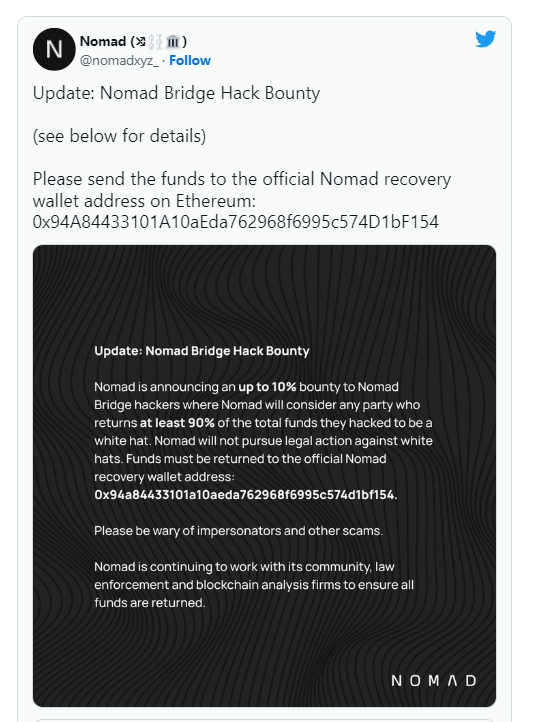This screenshot has width=534, height=722.
Task: Open the embedded bounty announcement image
Action: 264,476
